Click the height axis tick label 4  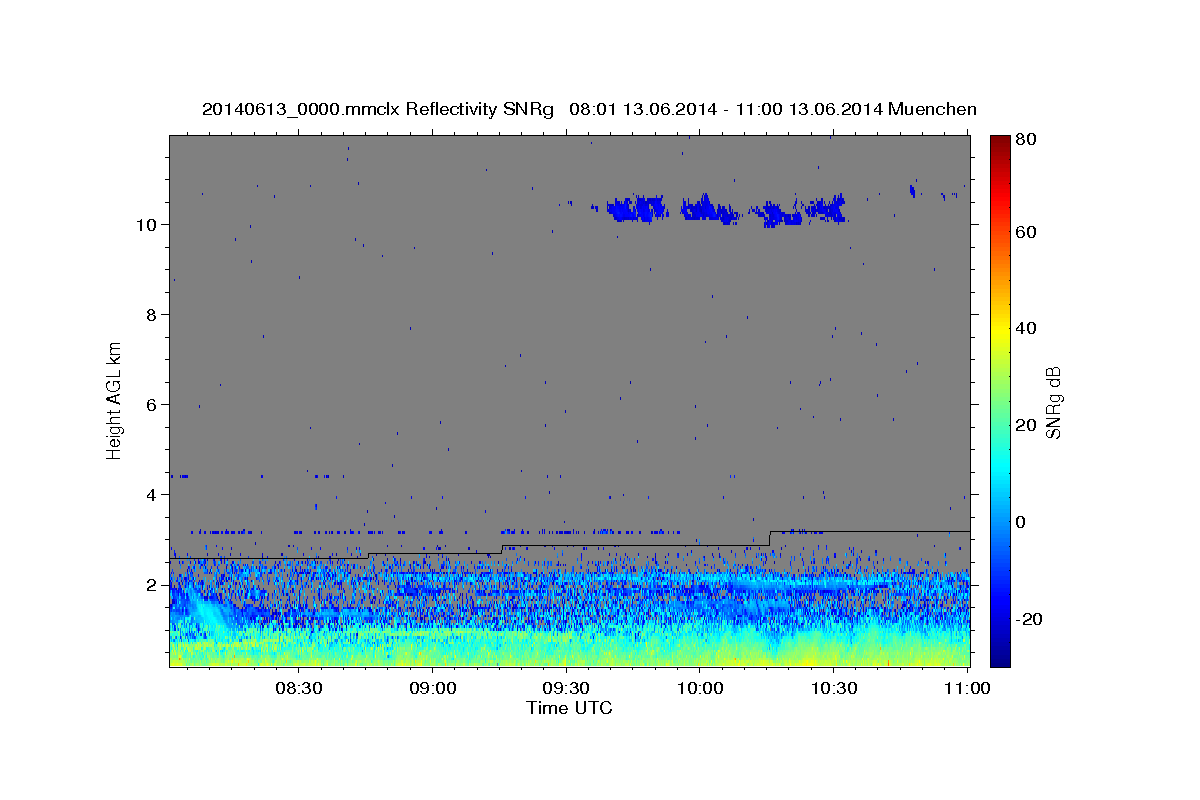click(151, 495)
